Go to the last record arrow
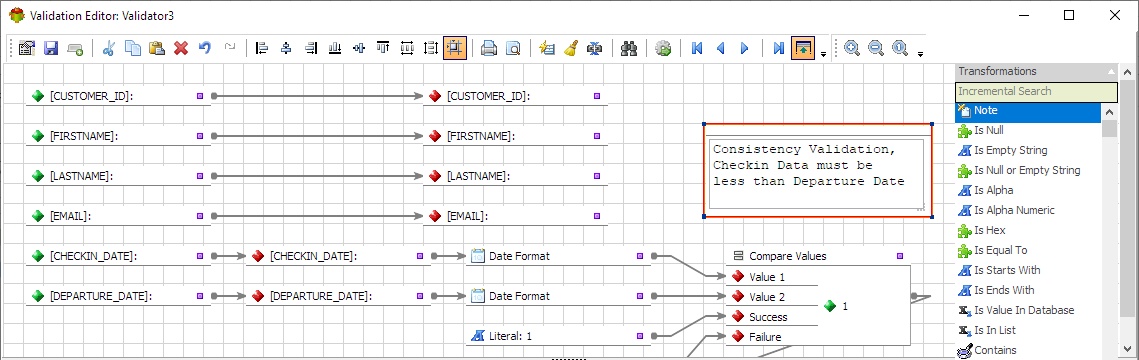The height and width of the screenshot is (360, 1139). (x=779, y=49)
